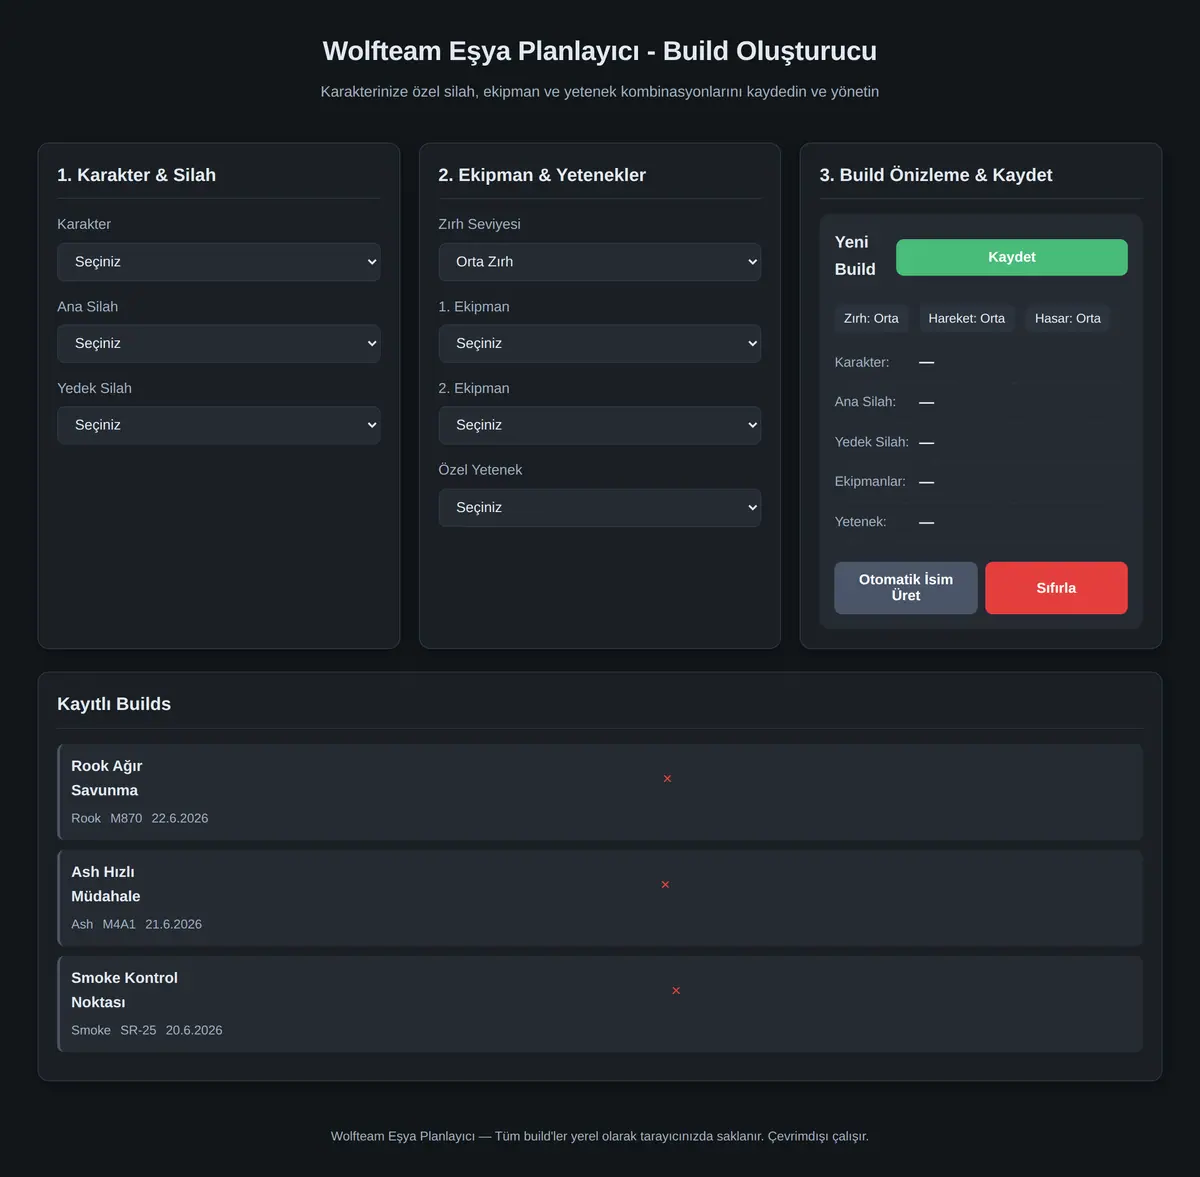Click the Yetenek: preview row label
Image resolution: width=1200 pixels, height=1177 pixels.
click(860, 522)
